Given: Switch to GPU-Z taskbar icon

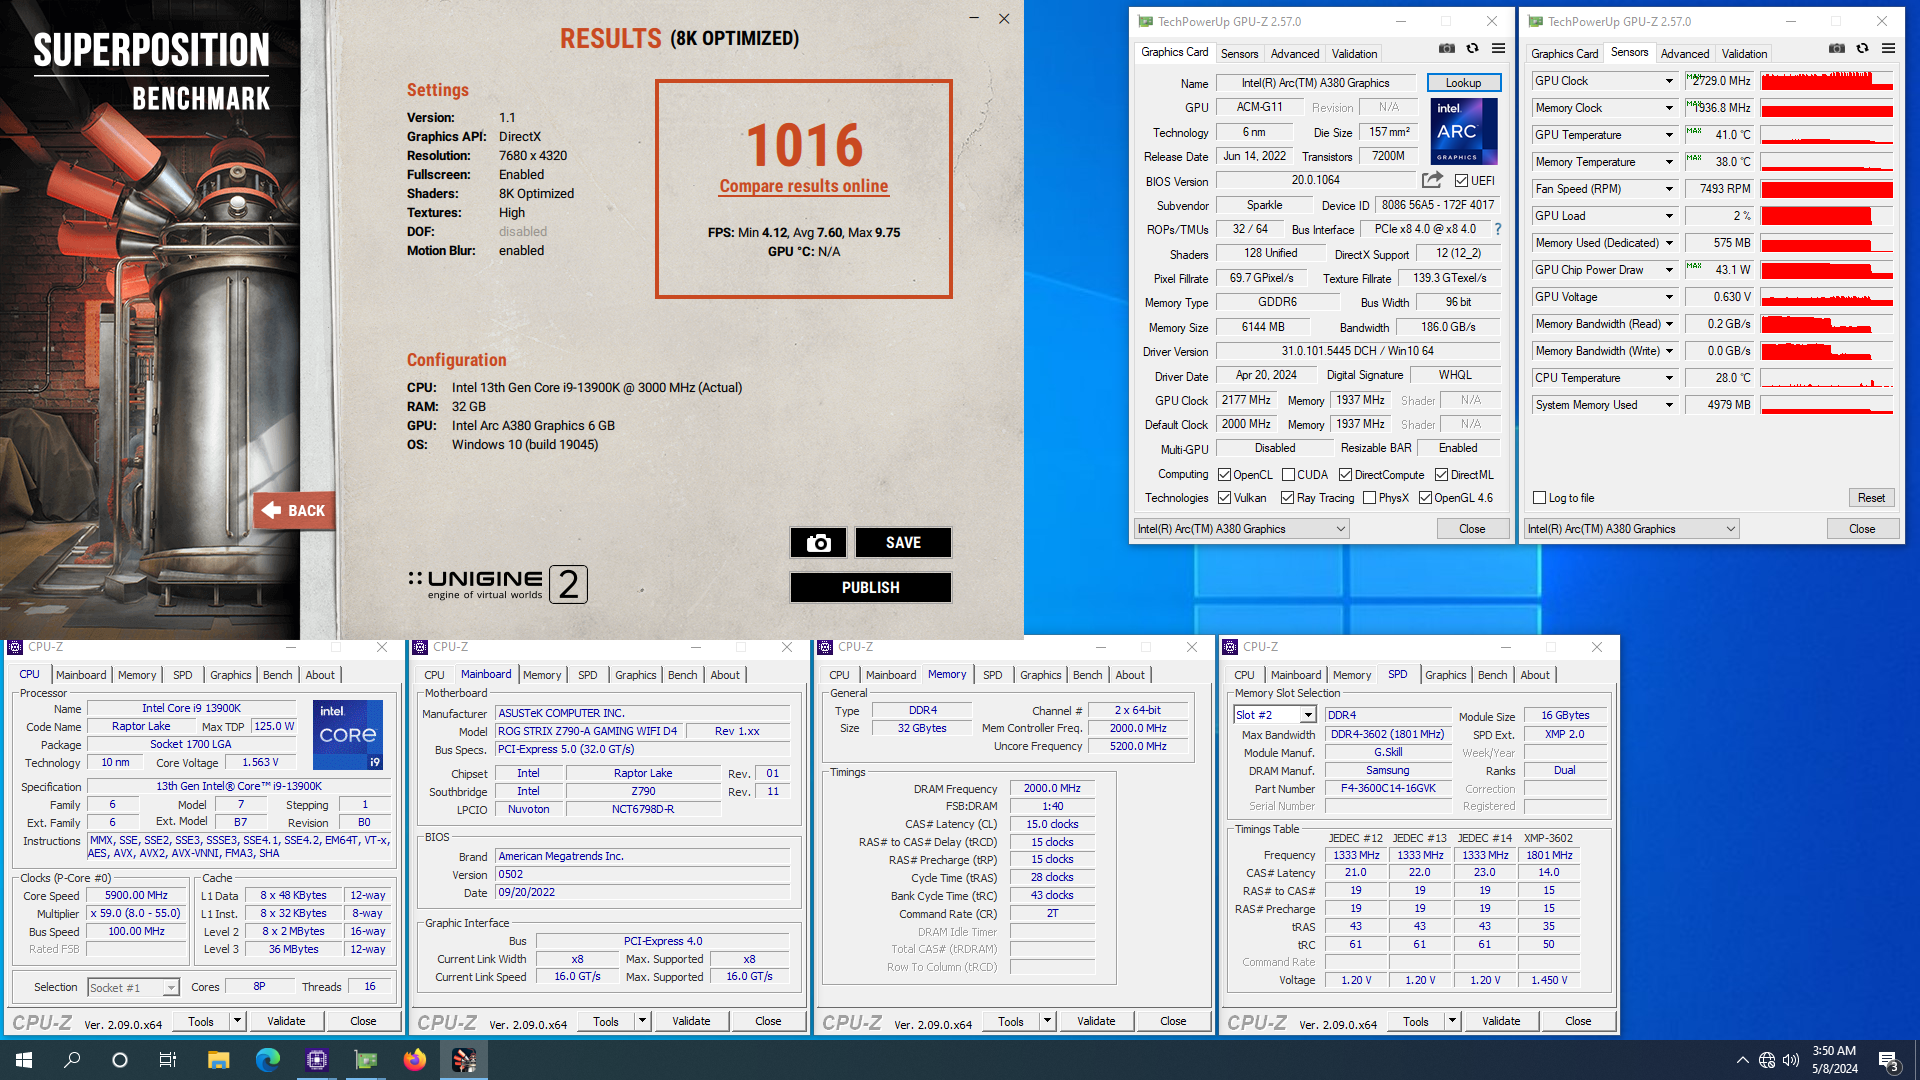Looking at the screenshot, I should point(366,1060).
